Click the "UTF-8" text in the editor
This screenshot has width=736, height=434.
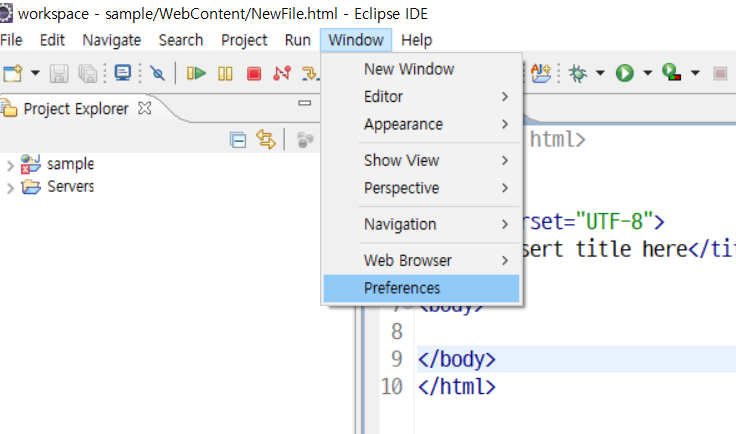[614, 221]
